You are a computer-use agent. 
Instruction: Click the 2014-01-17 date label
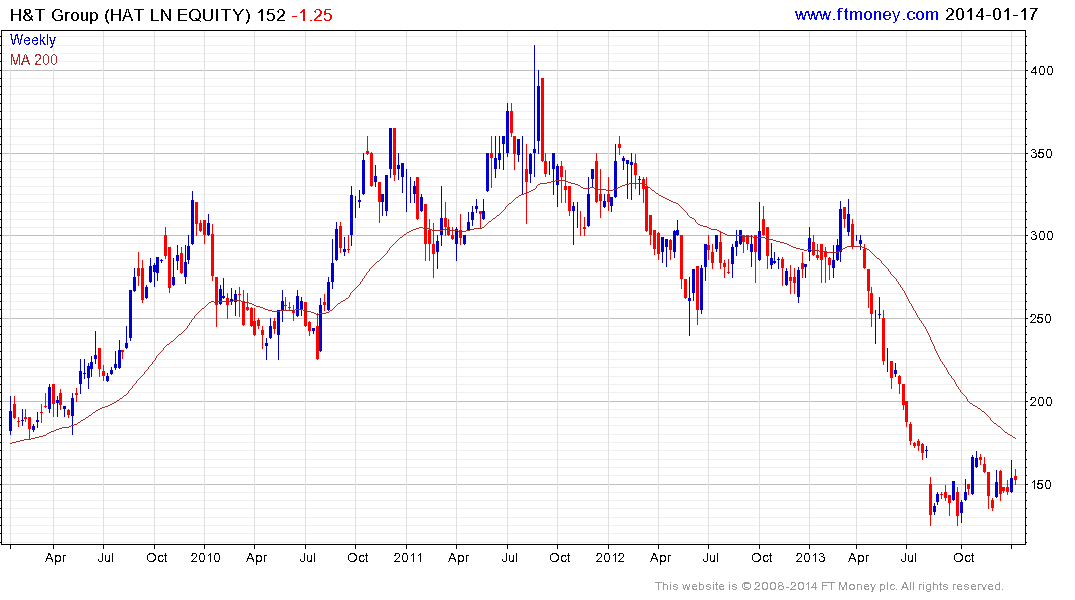click(x=991, y=14)
